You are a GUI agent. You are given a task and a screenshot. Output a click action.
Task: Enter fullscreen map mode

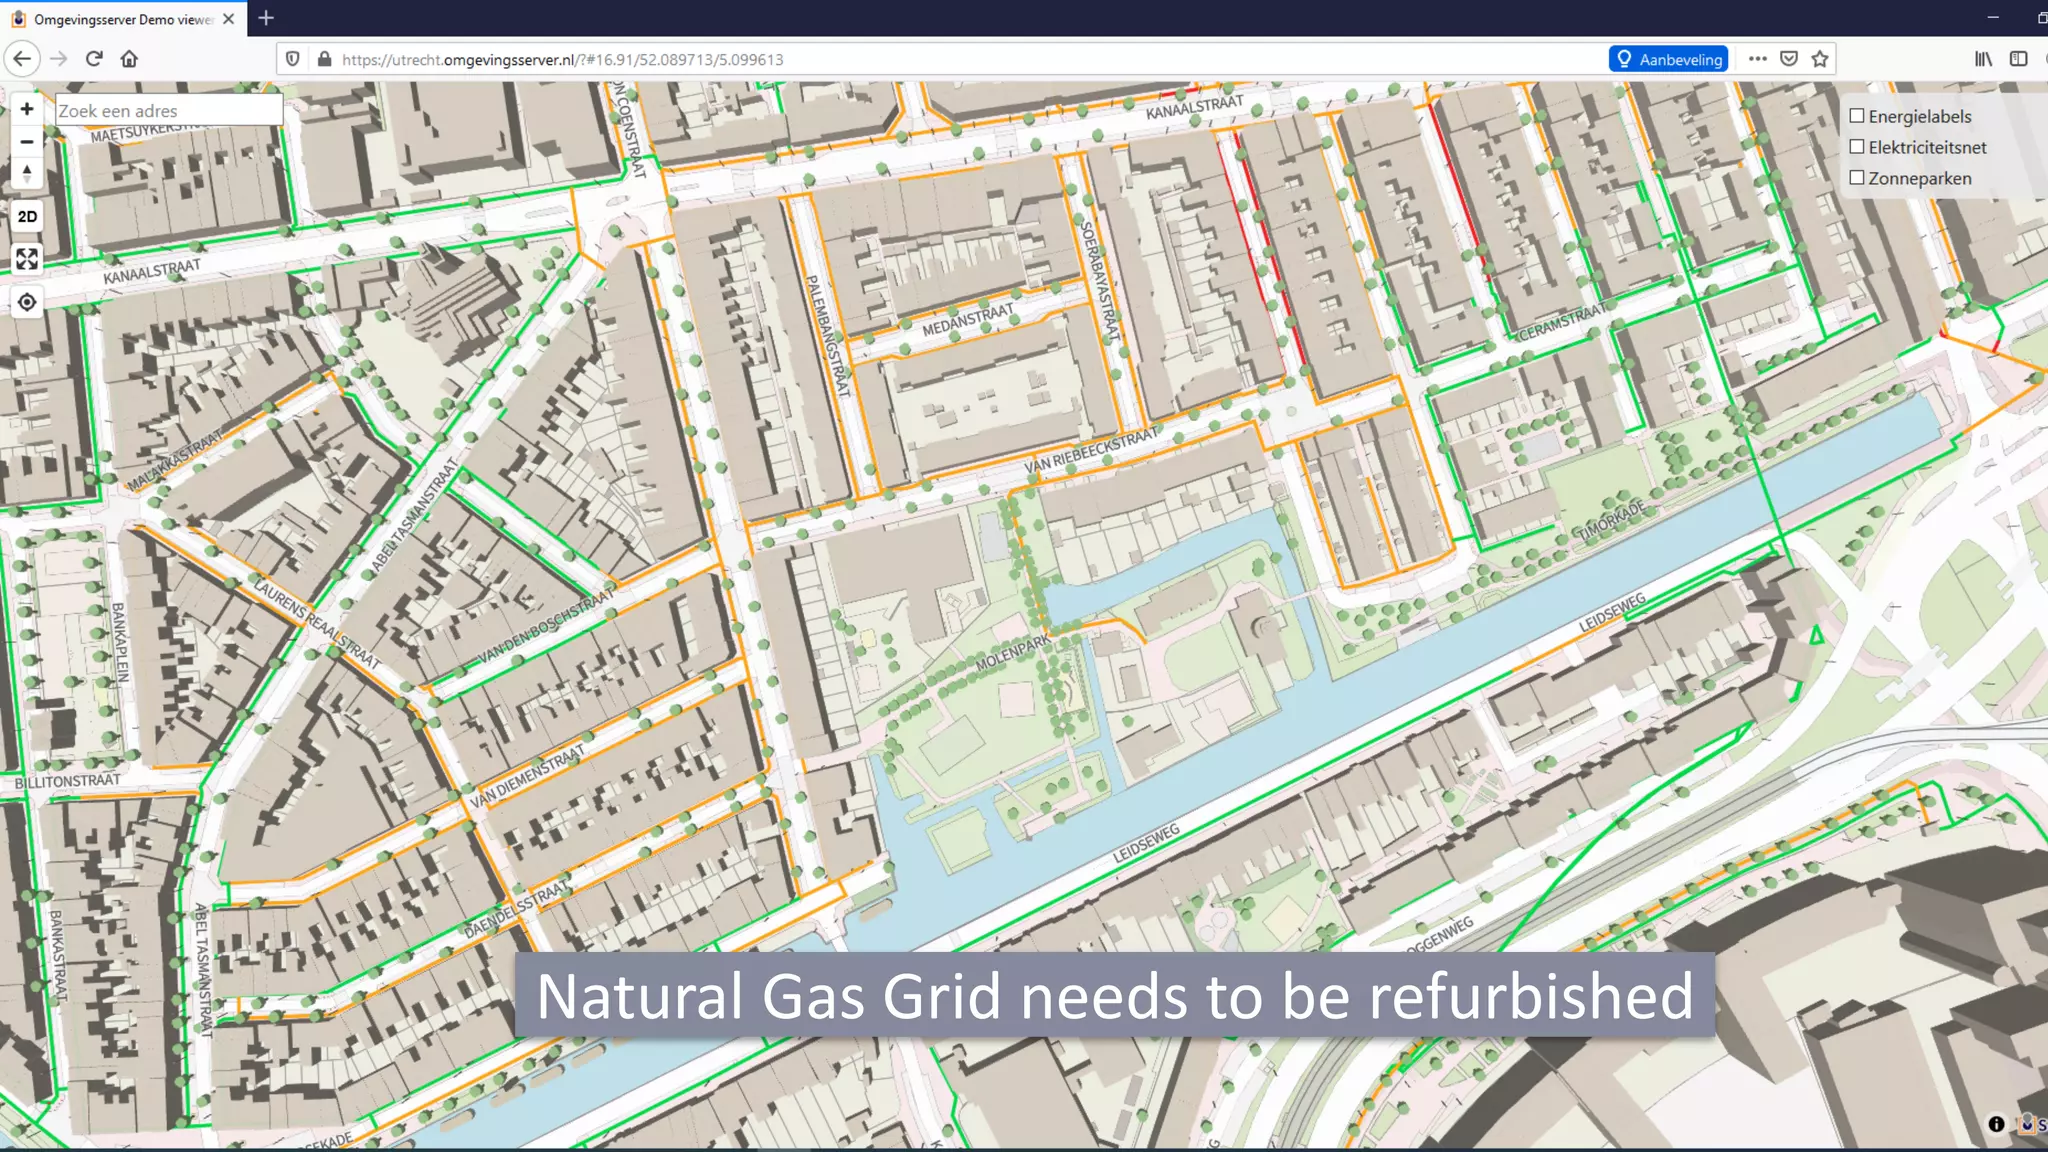point(27,259)
